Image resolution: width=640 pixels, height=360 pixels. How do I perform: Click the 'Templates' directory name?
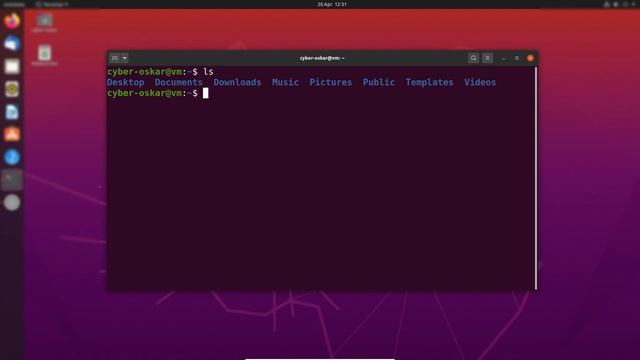click(429, 82)
